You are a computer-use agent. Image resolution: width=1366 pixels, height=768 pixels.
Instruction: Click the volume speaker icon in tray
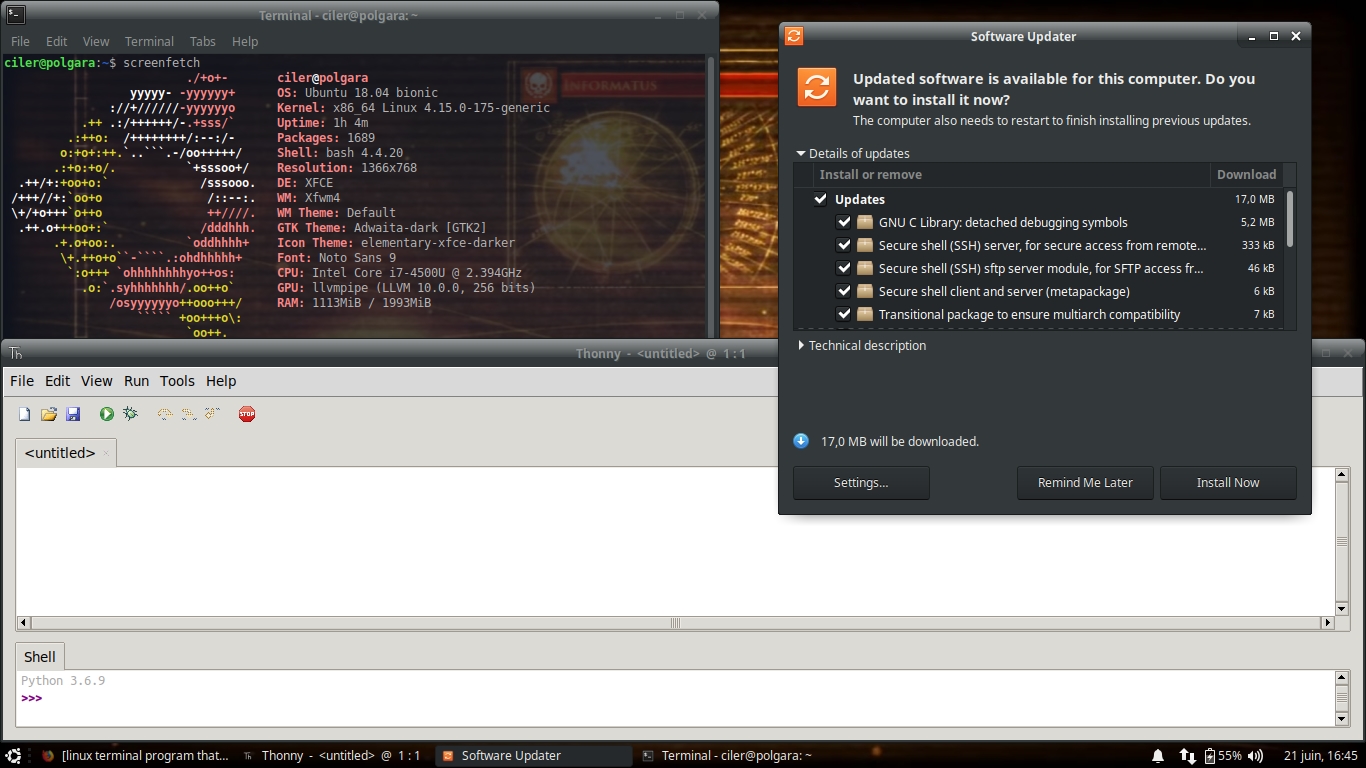(1255, 756)
